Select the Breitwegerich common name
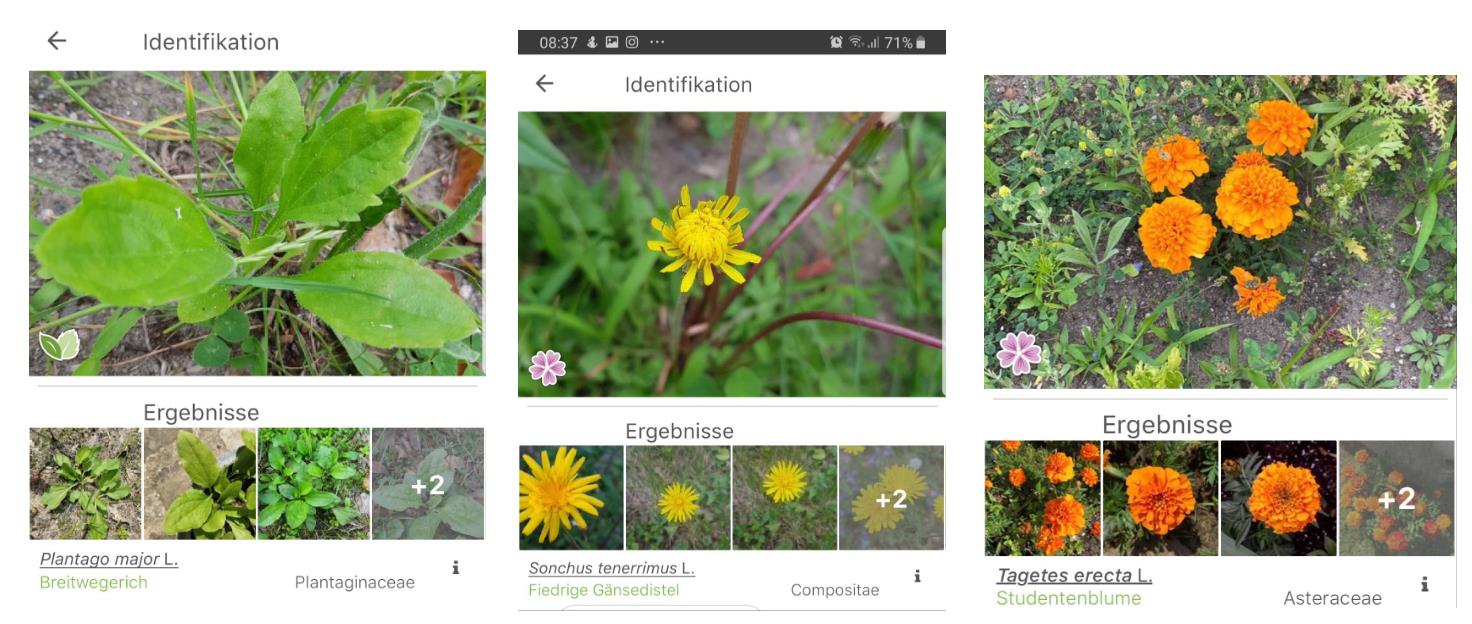Image resolution: width=1472 pixels, height=624 pixels. (93, 582)
